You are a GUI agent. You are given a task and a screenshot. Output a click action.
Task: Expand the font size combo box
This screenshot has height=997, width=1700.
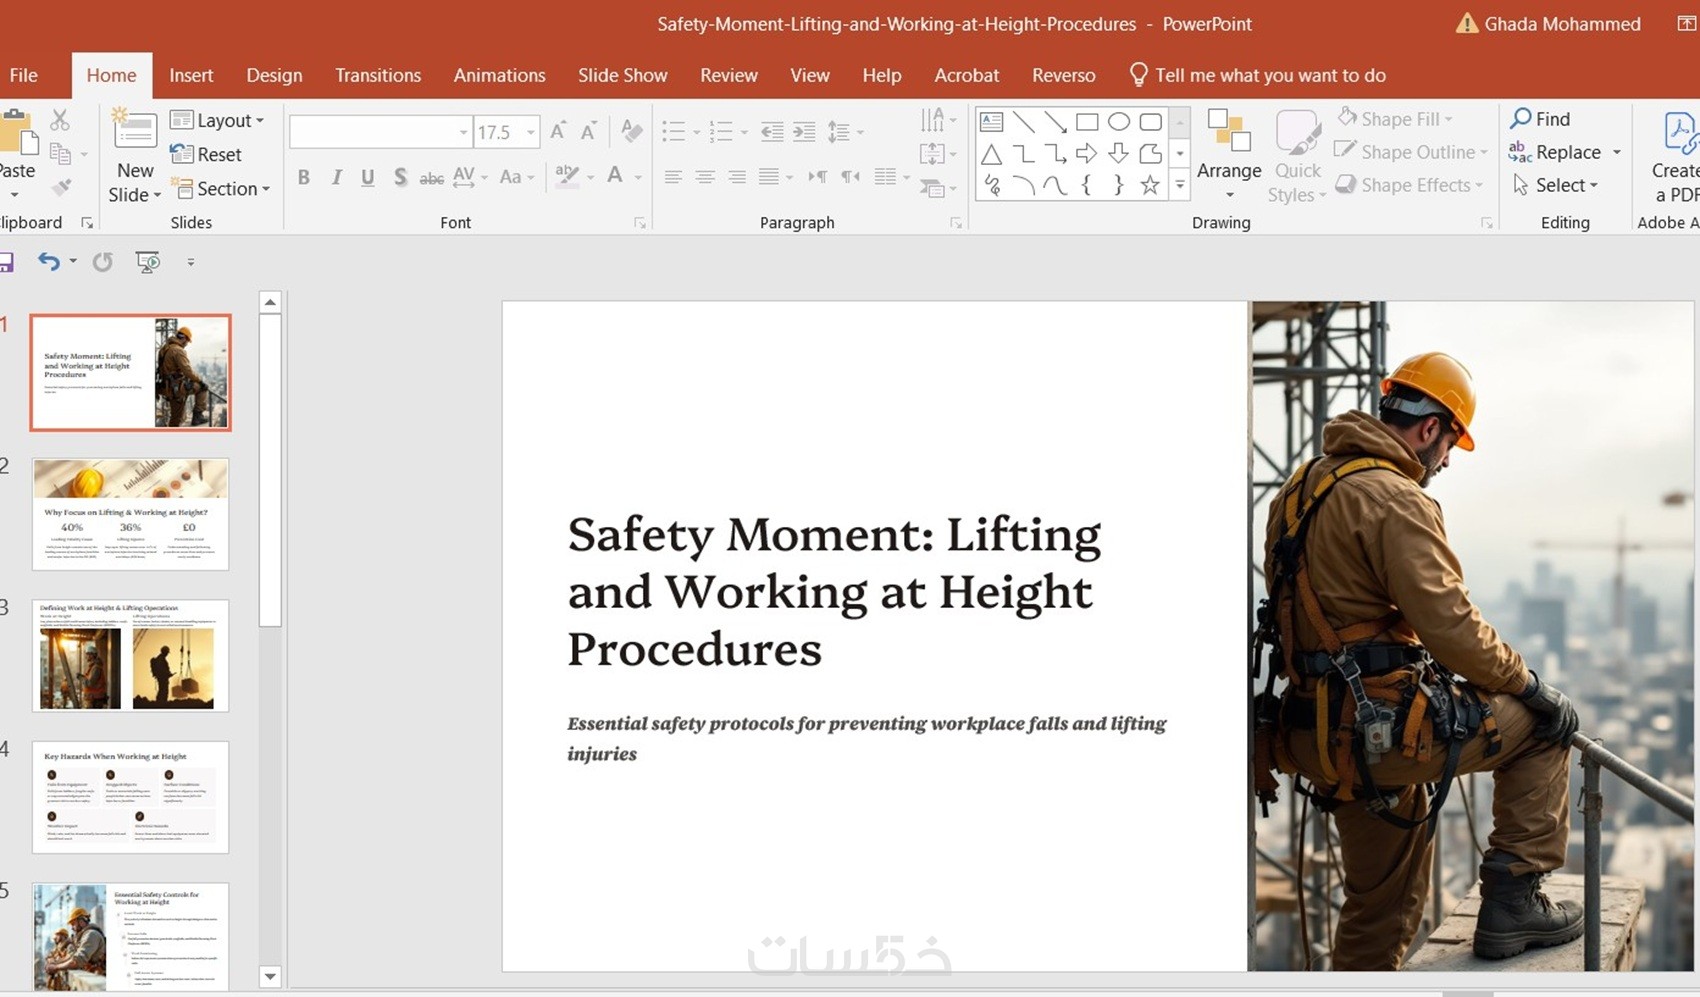531,132
